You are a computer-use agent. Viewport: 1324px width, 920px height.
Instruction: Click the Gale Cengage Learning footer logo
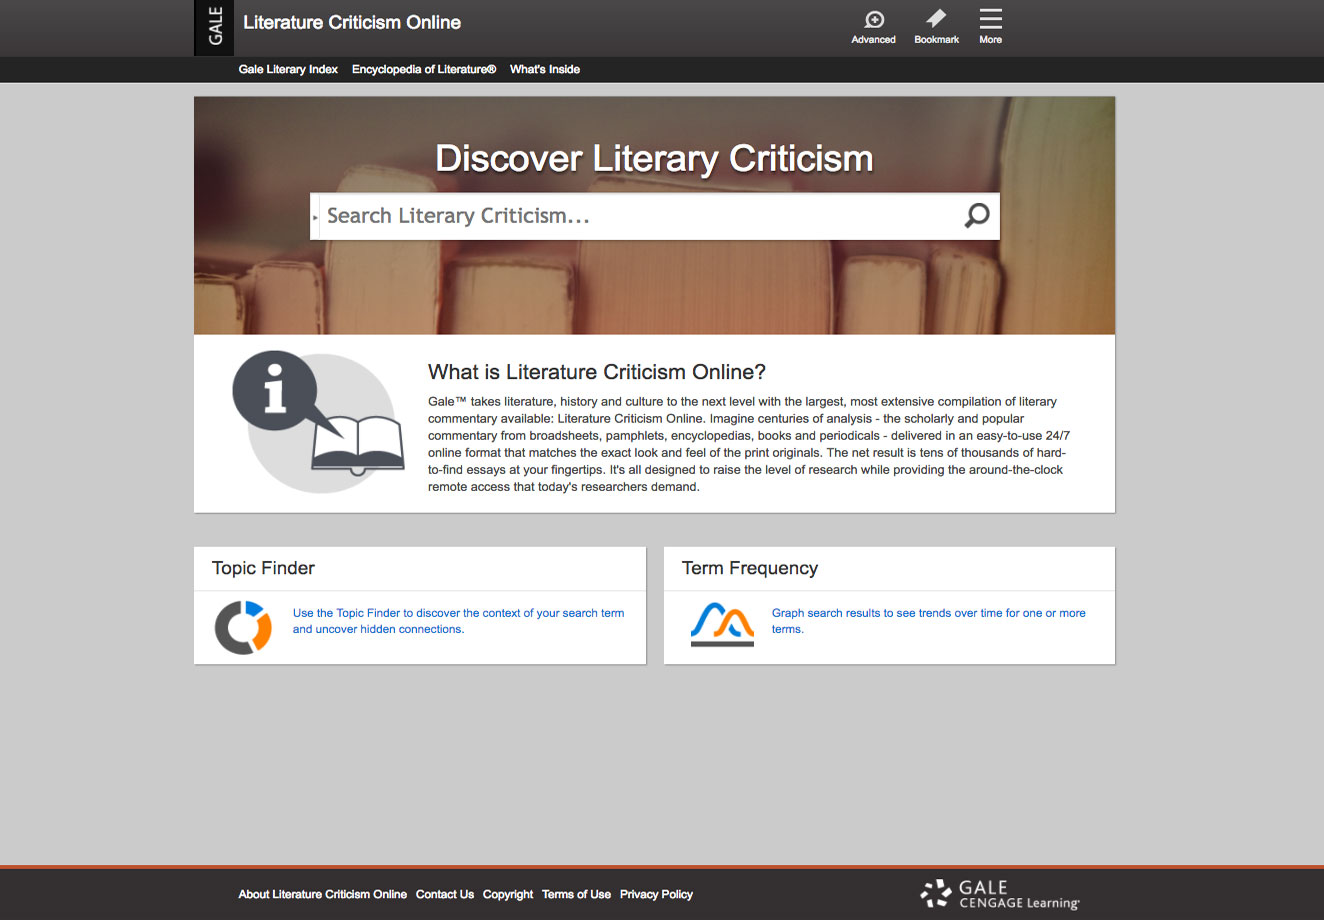(x=1000, y=894)
